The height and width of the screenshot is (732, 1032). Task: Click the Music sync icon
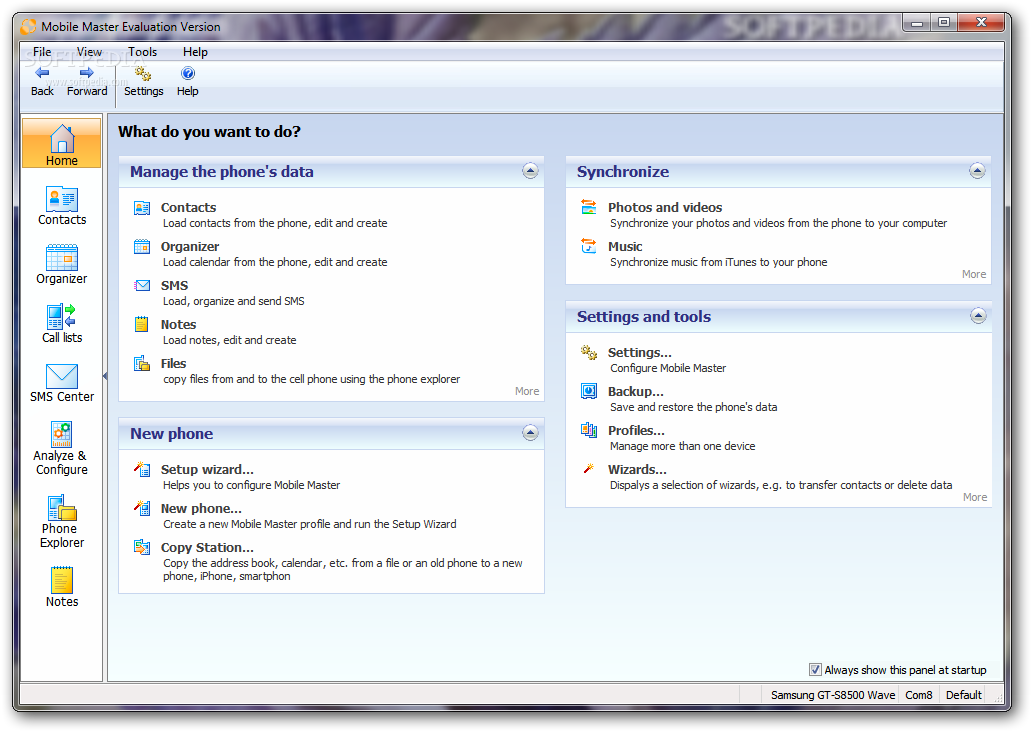pyautogui.click(x=588, y=246)
